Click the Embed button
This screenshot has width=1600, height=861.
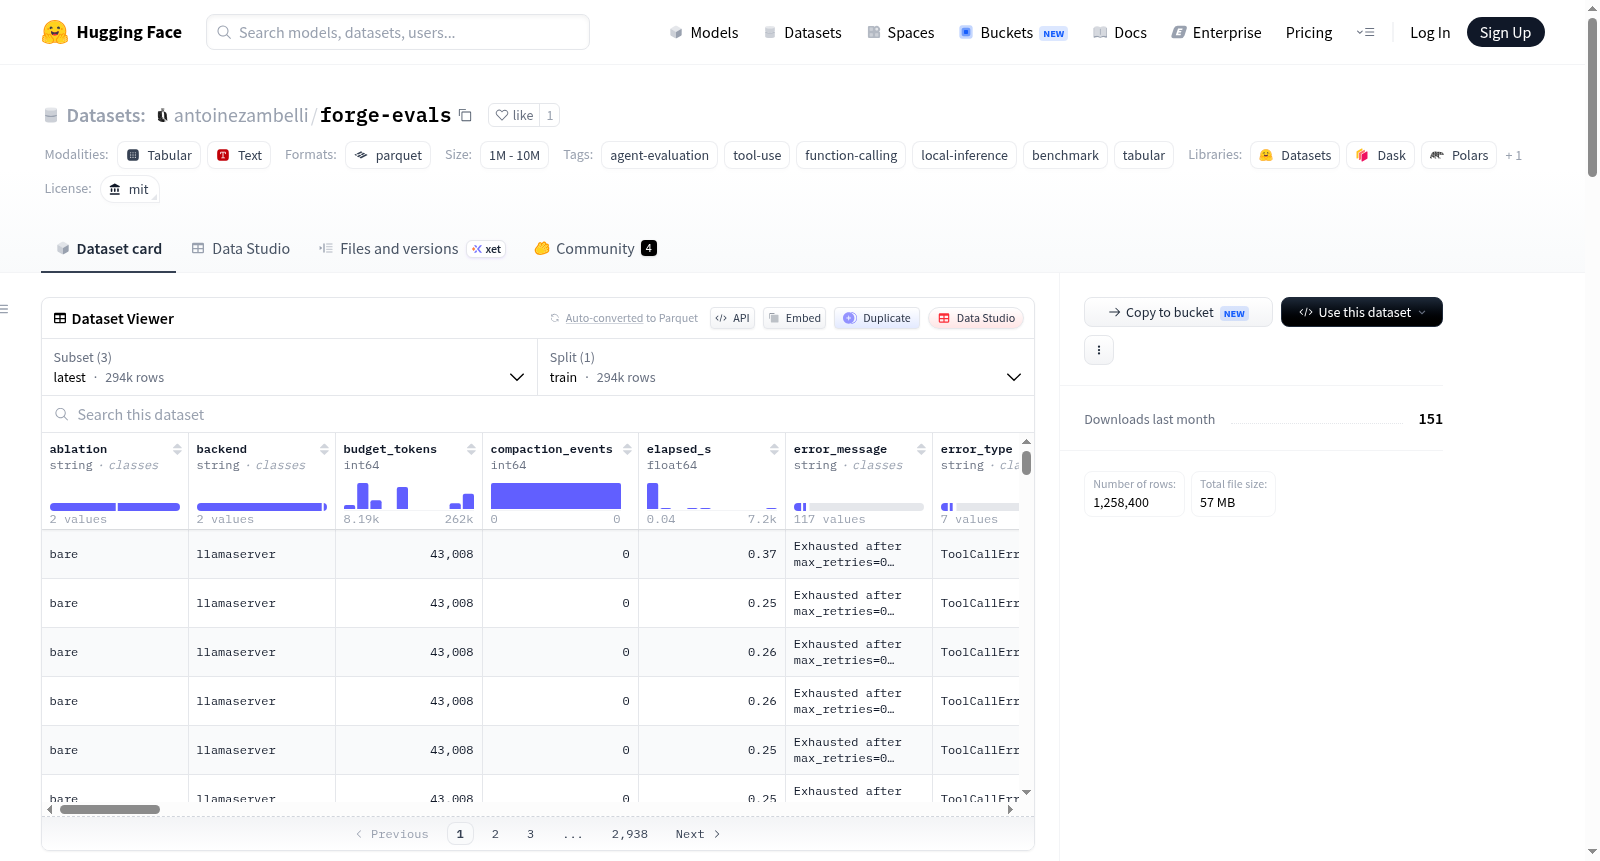795,318
